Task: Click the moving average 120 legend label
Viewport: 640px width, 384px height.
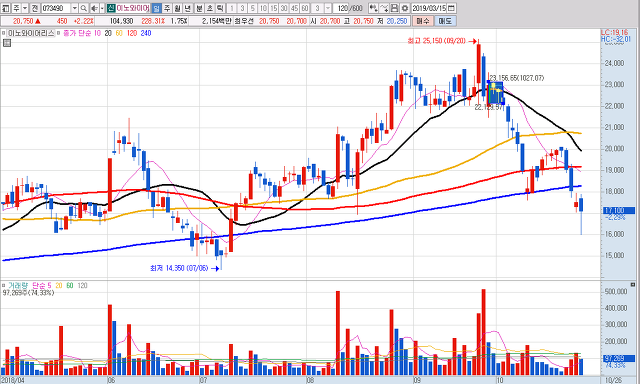Action: 132,33
